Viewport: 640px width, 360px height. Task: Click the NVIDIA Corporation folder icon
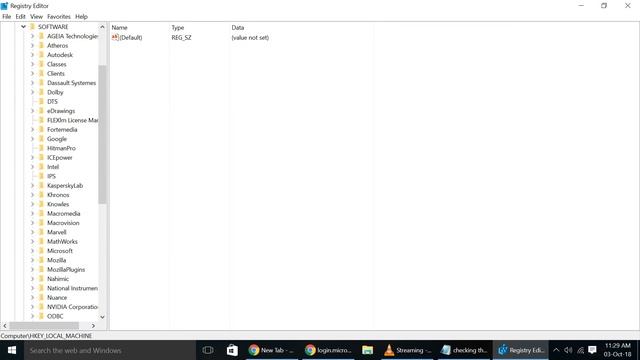pyautogui.click(x=41, y=307)
